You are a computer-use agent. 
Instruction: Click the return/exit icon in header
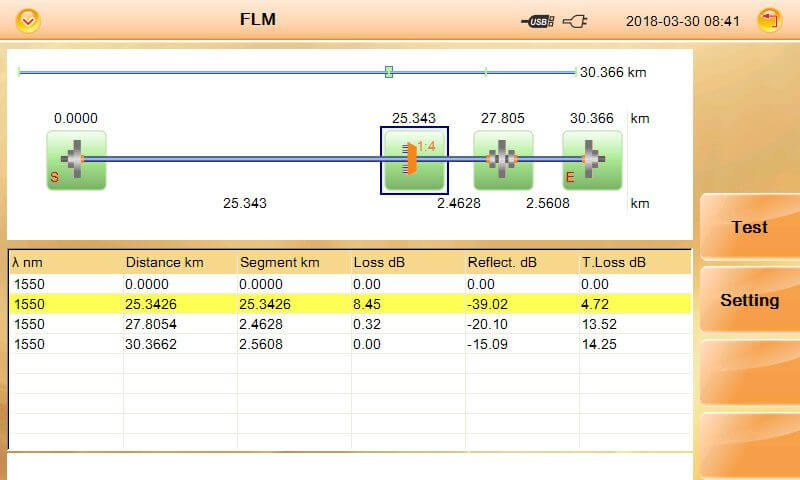pos(769,20)
